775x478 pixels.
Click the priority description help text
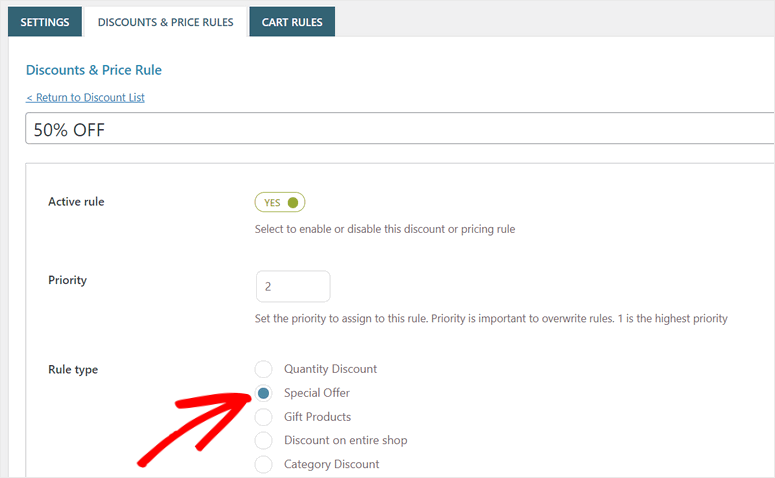[x=491, y=319]
